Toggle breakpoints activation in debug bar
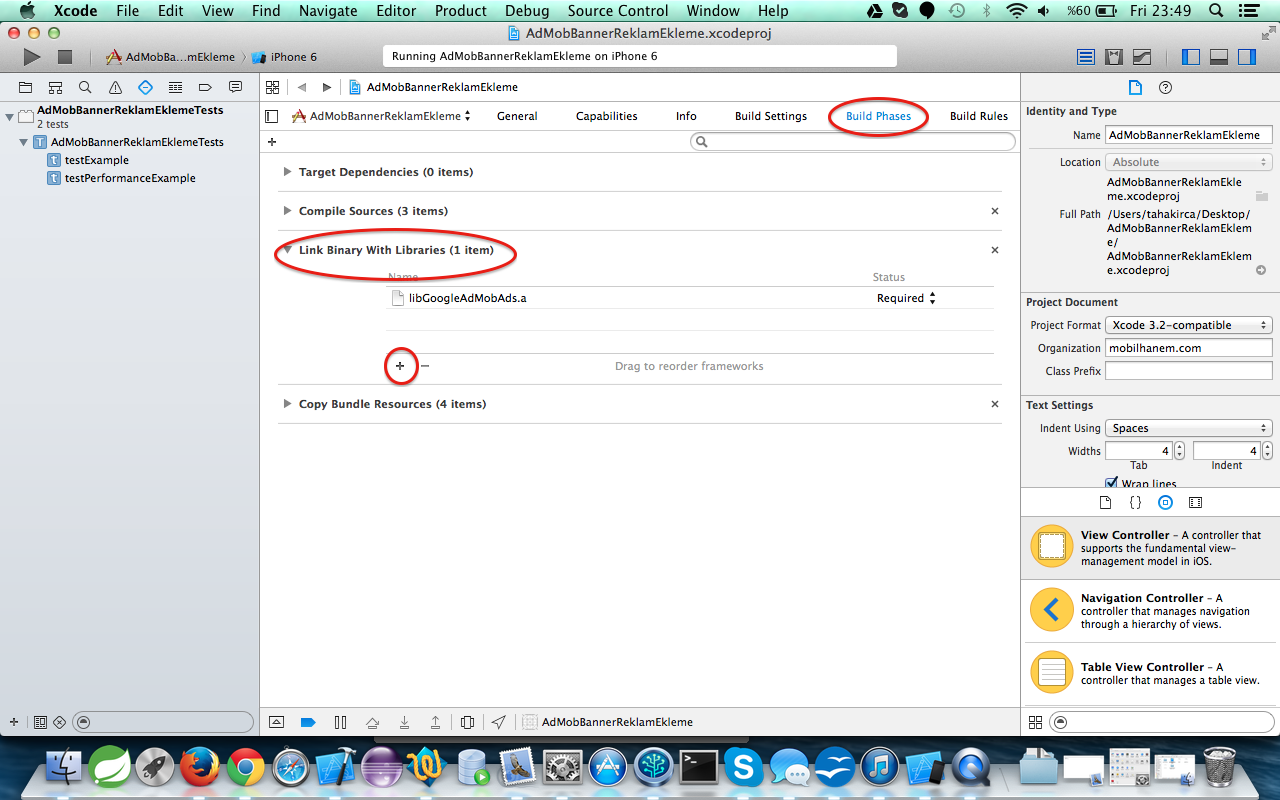1280x800 pixels. 308,722
